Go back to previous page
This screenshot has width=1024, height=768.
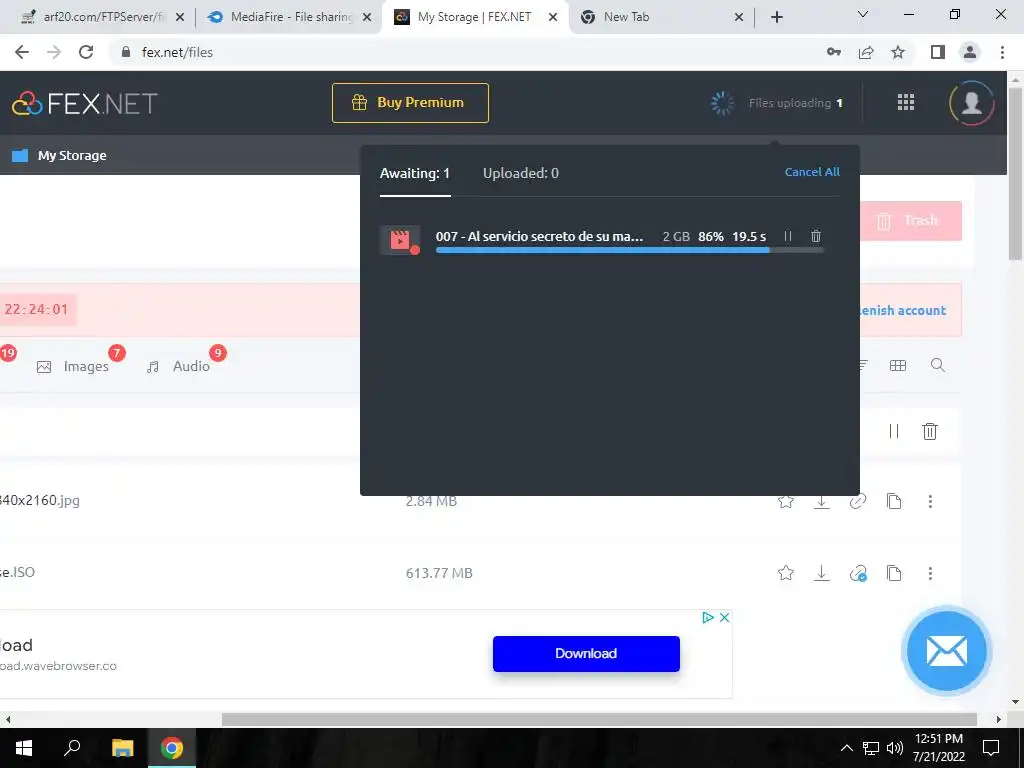(22, 52)
